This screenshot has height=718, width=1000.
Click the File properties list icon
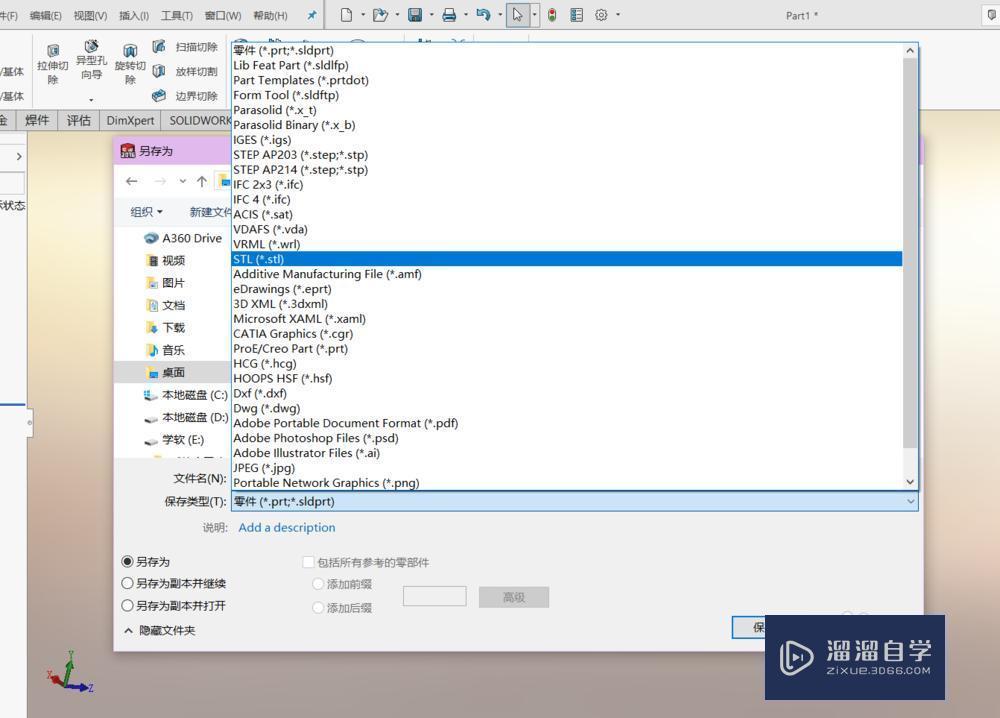tap(577, 15)
